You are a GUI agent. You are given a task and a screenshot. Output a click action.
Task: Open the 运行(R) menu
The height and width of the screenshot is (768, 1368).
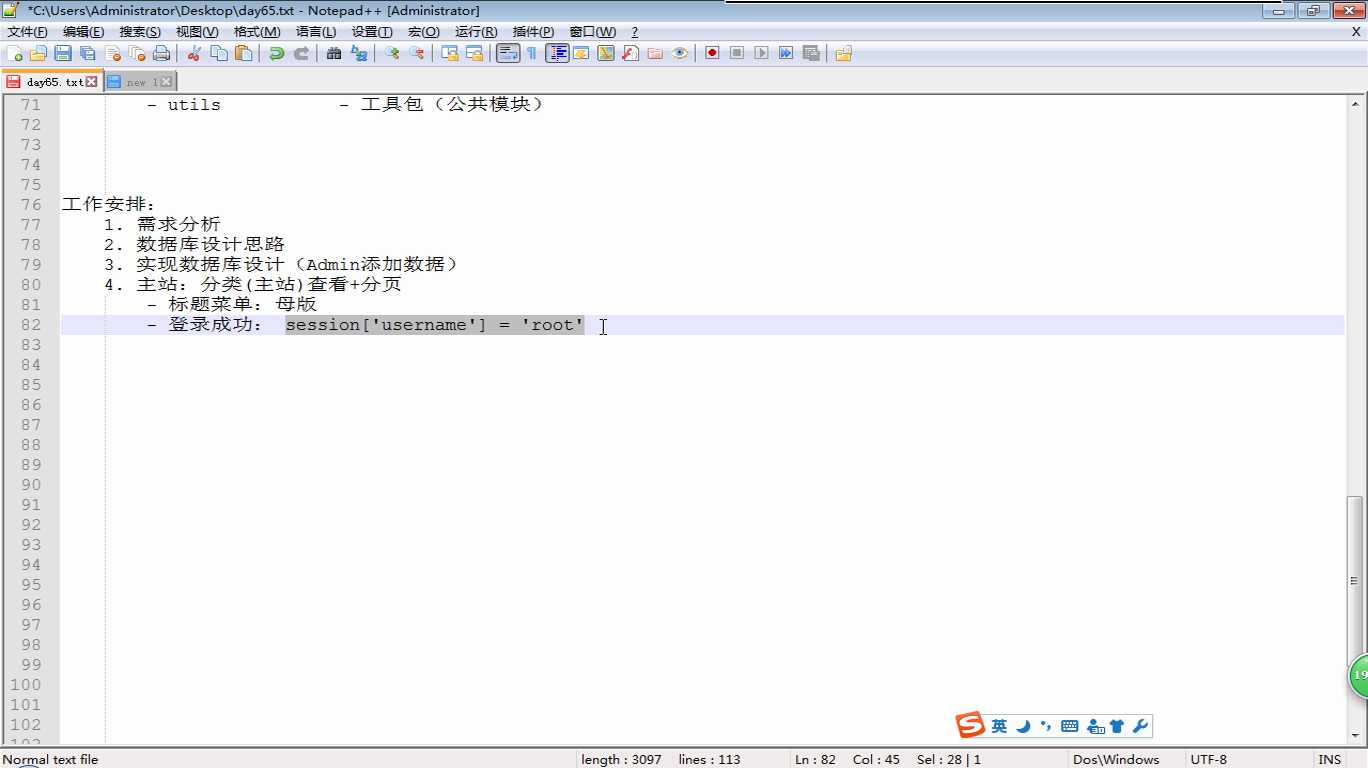point(476,32)
